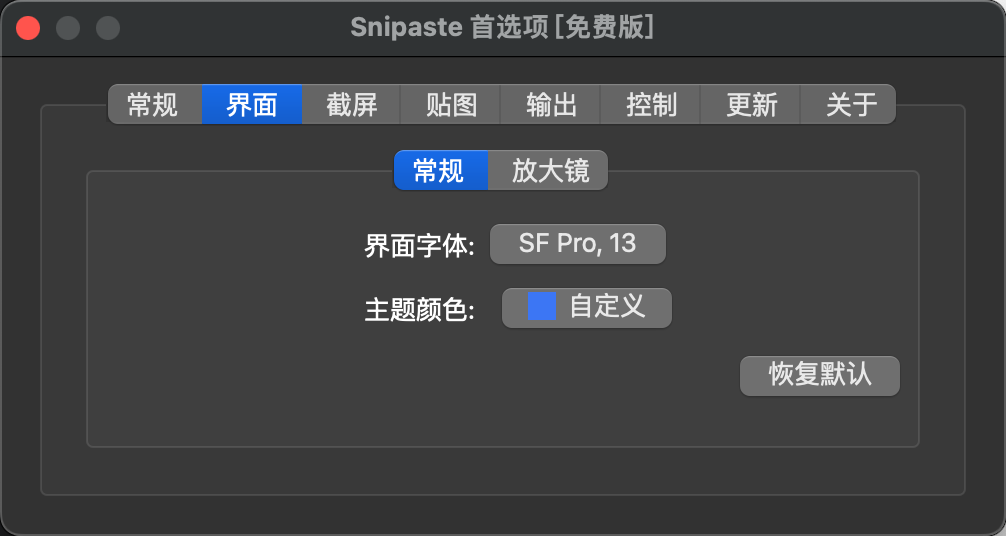Switch to the 放大镜 sub-tab

click(549, 170)
